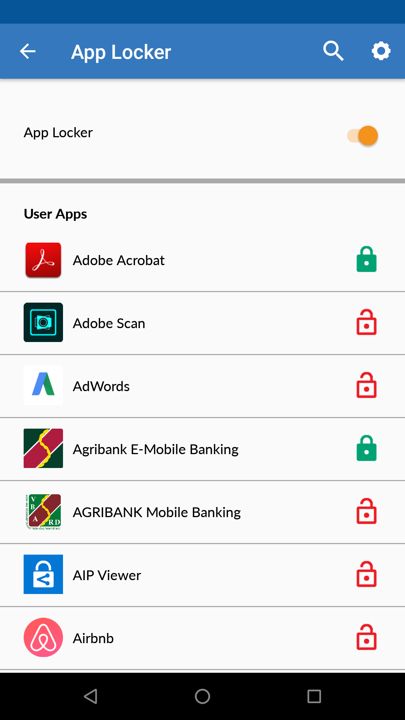This screenshot has width=405, height=720.
Task: Tap the AdWords app icon
Action: [x=43, y=385]
